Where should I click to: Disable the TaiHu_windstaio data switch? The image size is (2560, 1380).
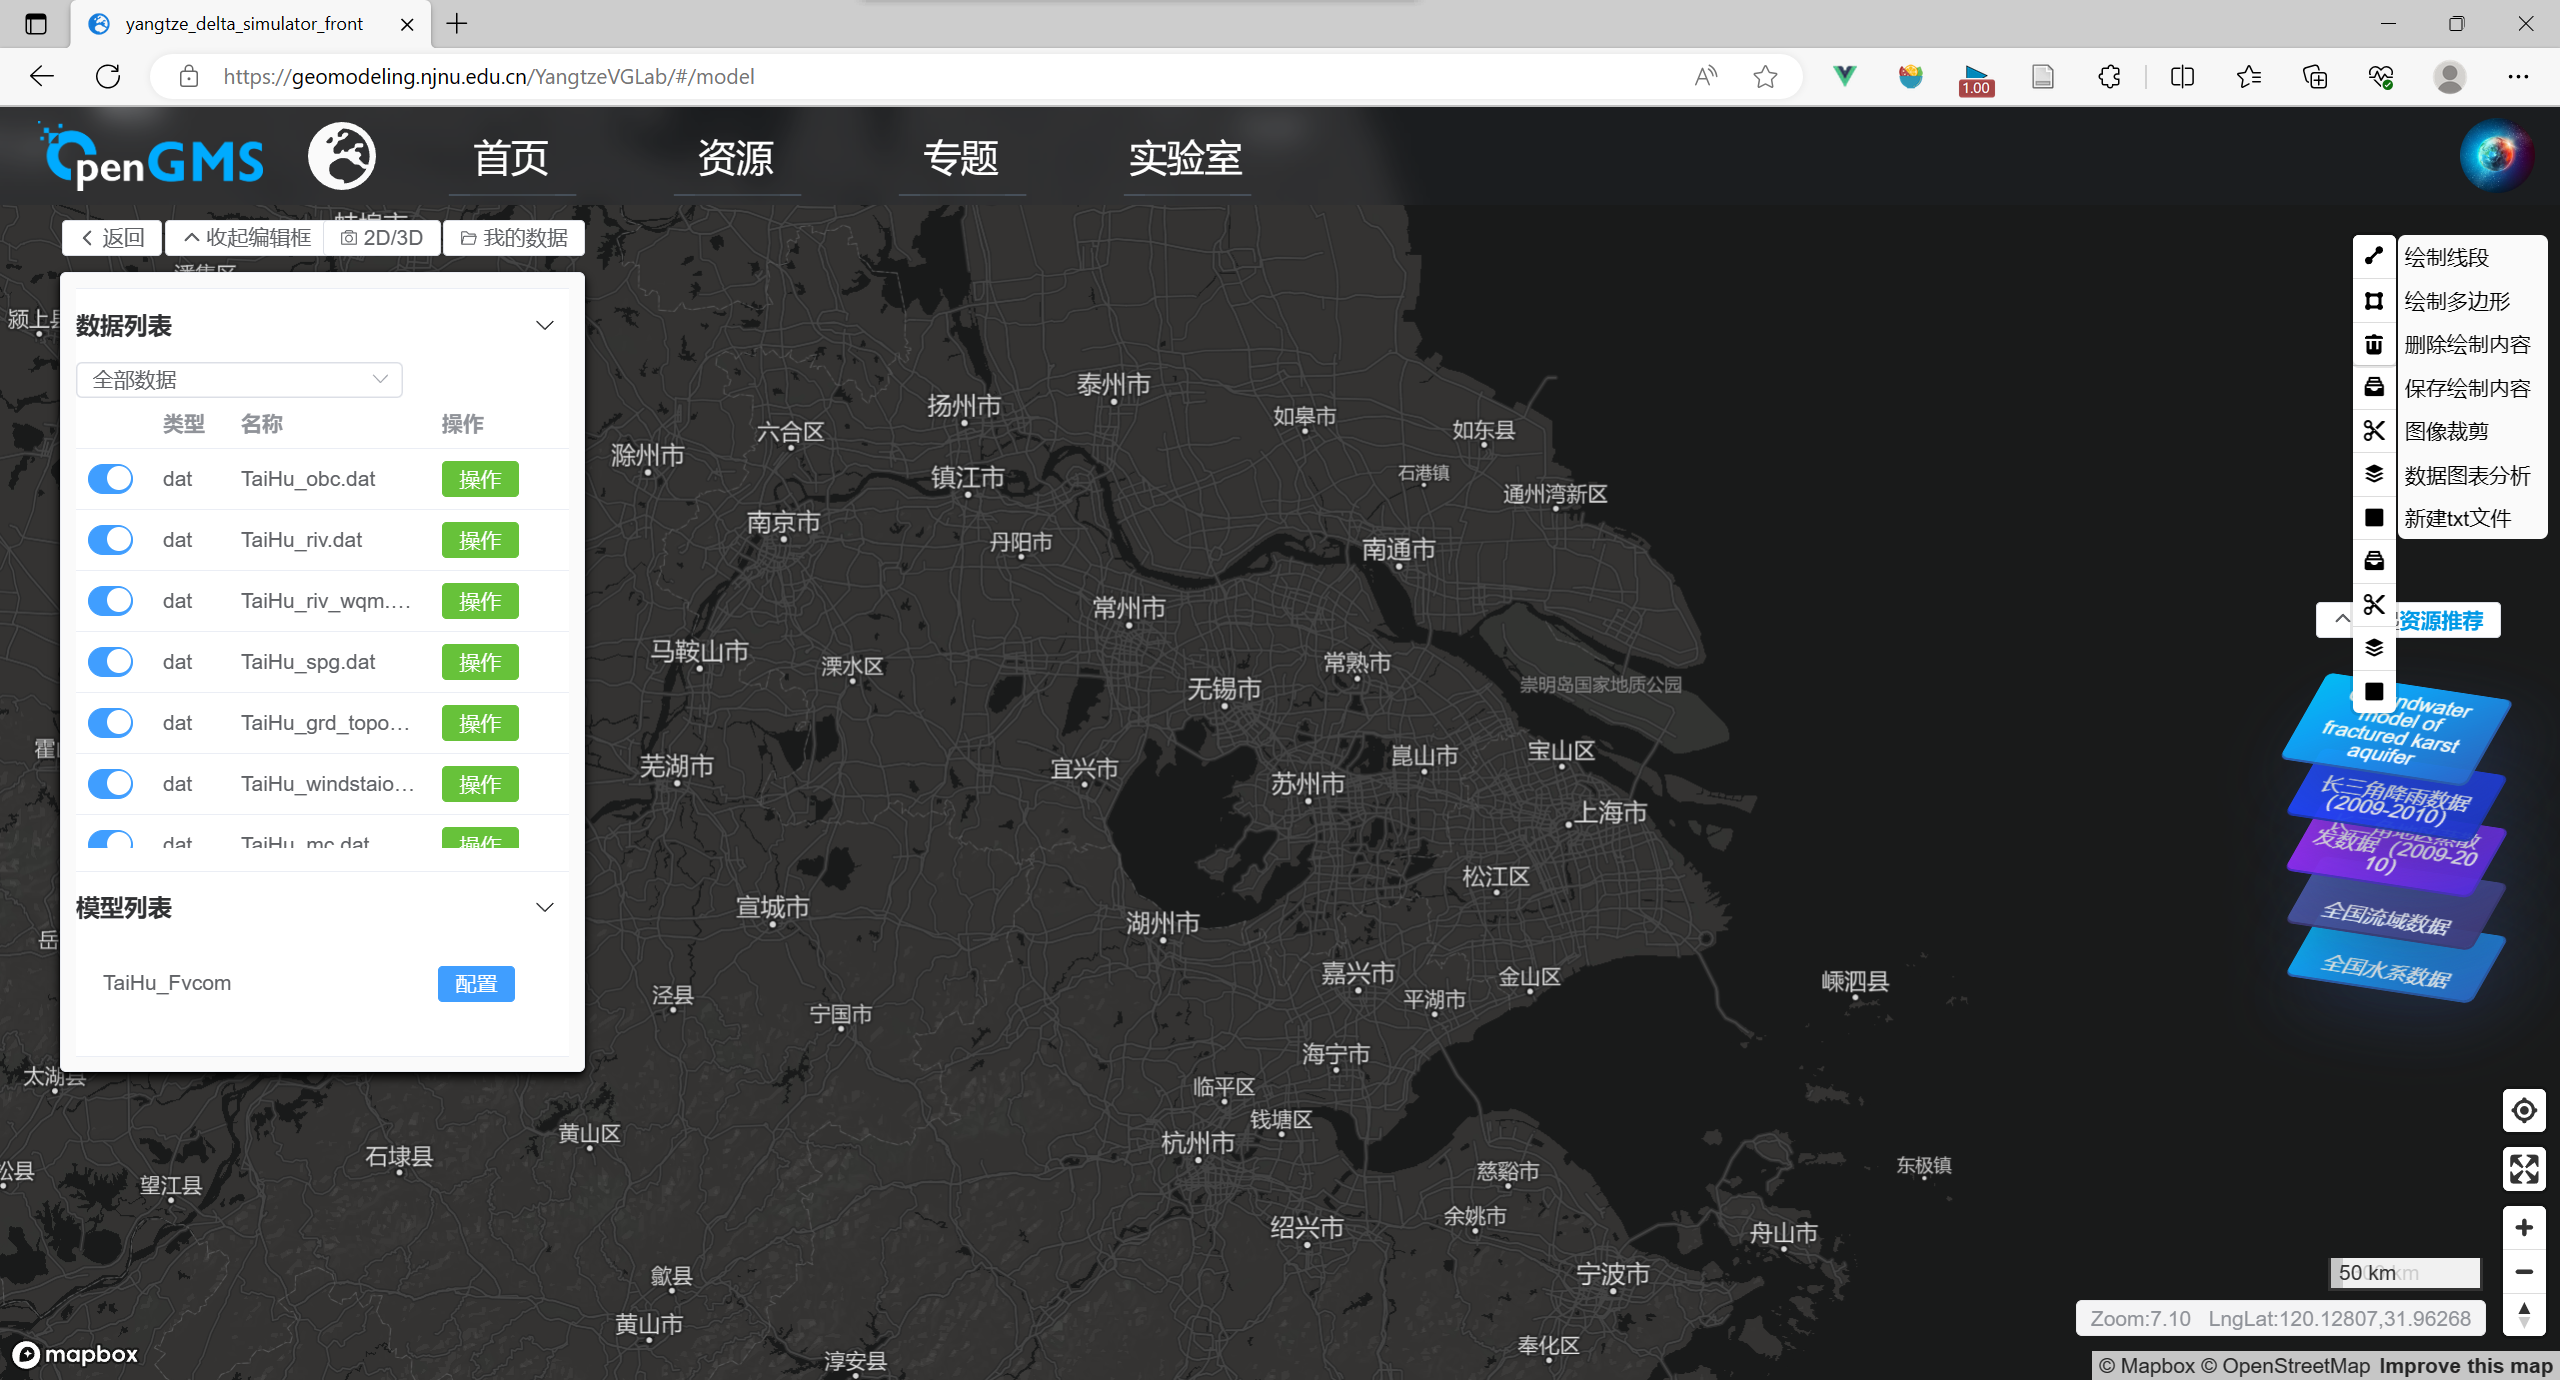[x=110, y=784]
